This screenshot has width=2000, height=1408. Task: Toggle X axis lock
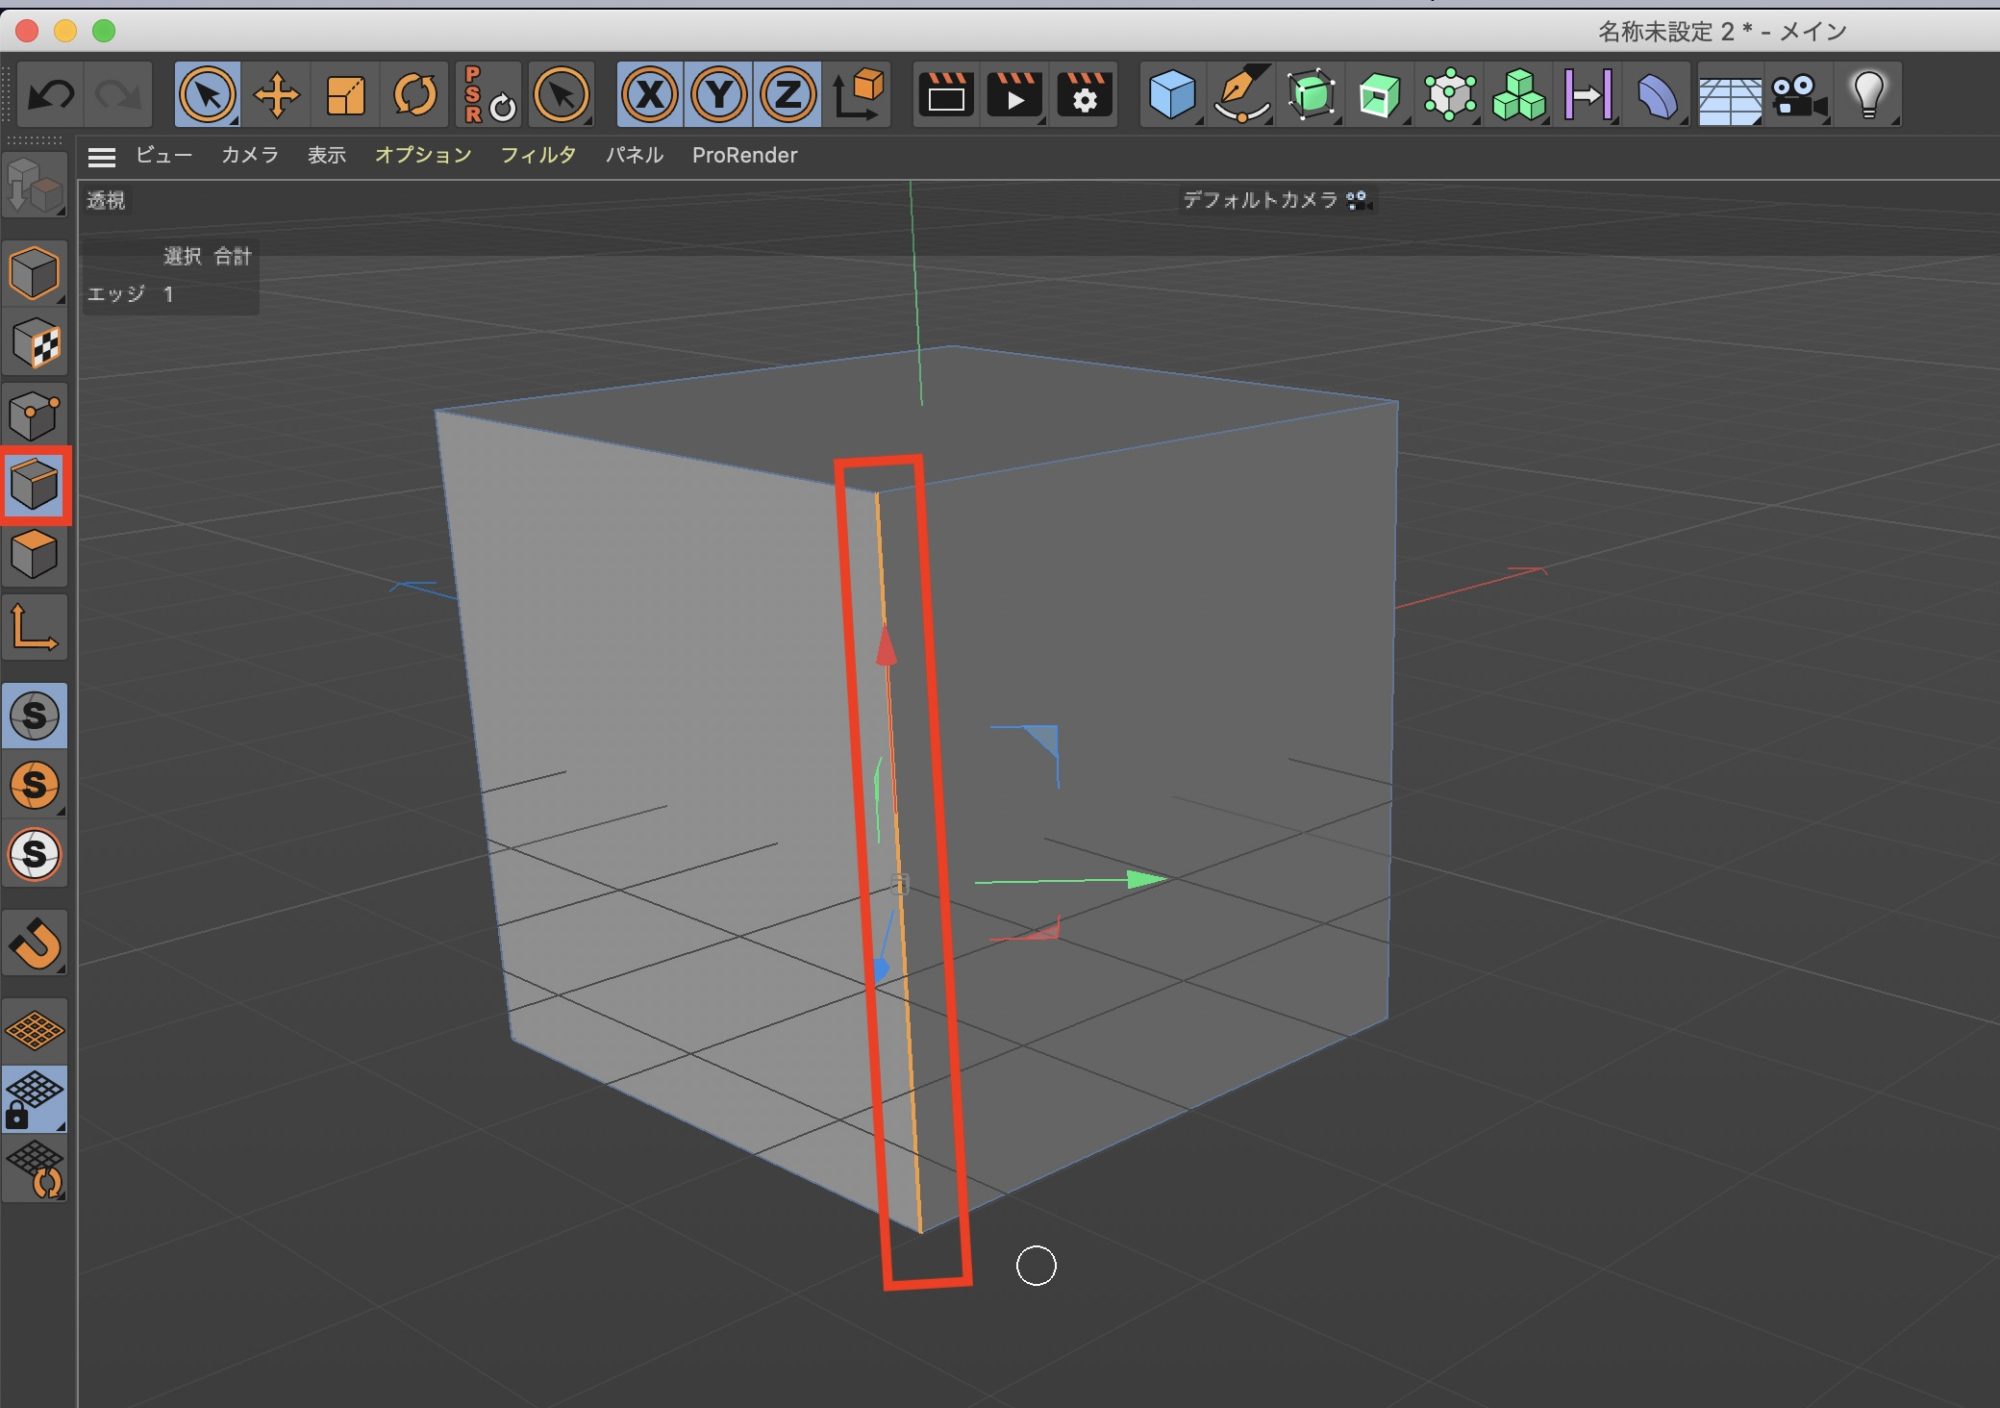pyautogui.click(x=650, y=96)
